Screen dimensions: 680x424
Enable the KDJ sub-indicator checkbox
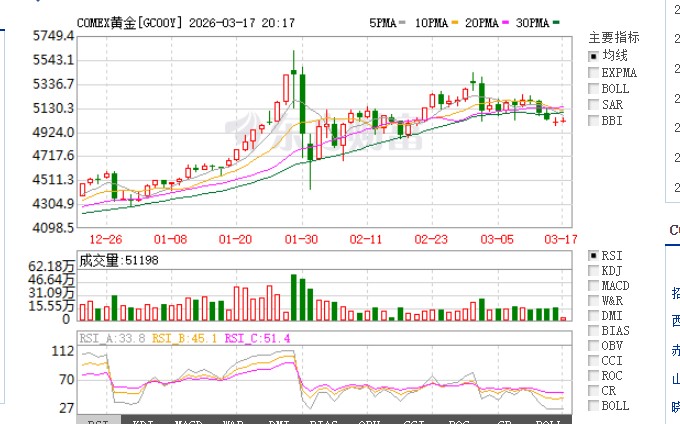(x=593, y=270)
